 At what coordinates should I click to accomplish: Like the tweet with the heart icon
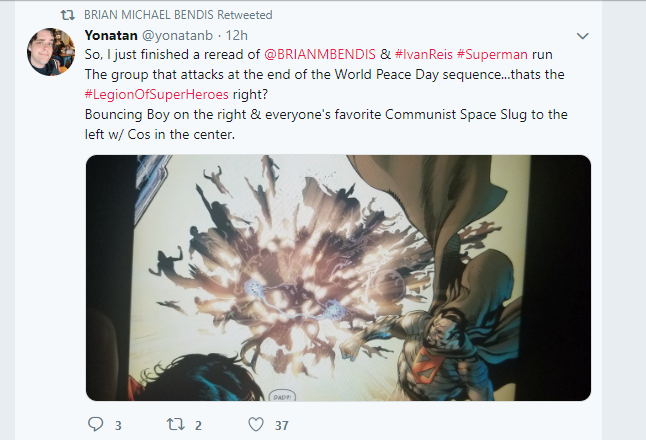tap(256, 424)
